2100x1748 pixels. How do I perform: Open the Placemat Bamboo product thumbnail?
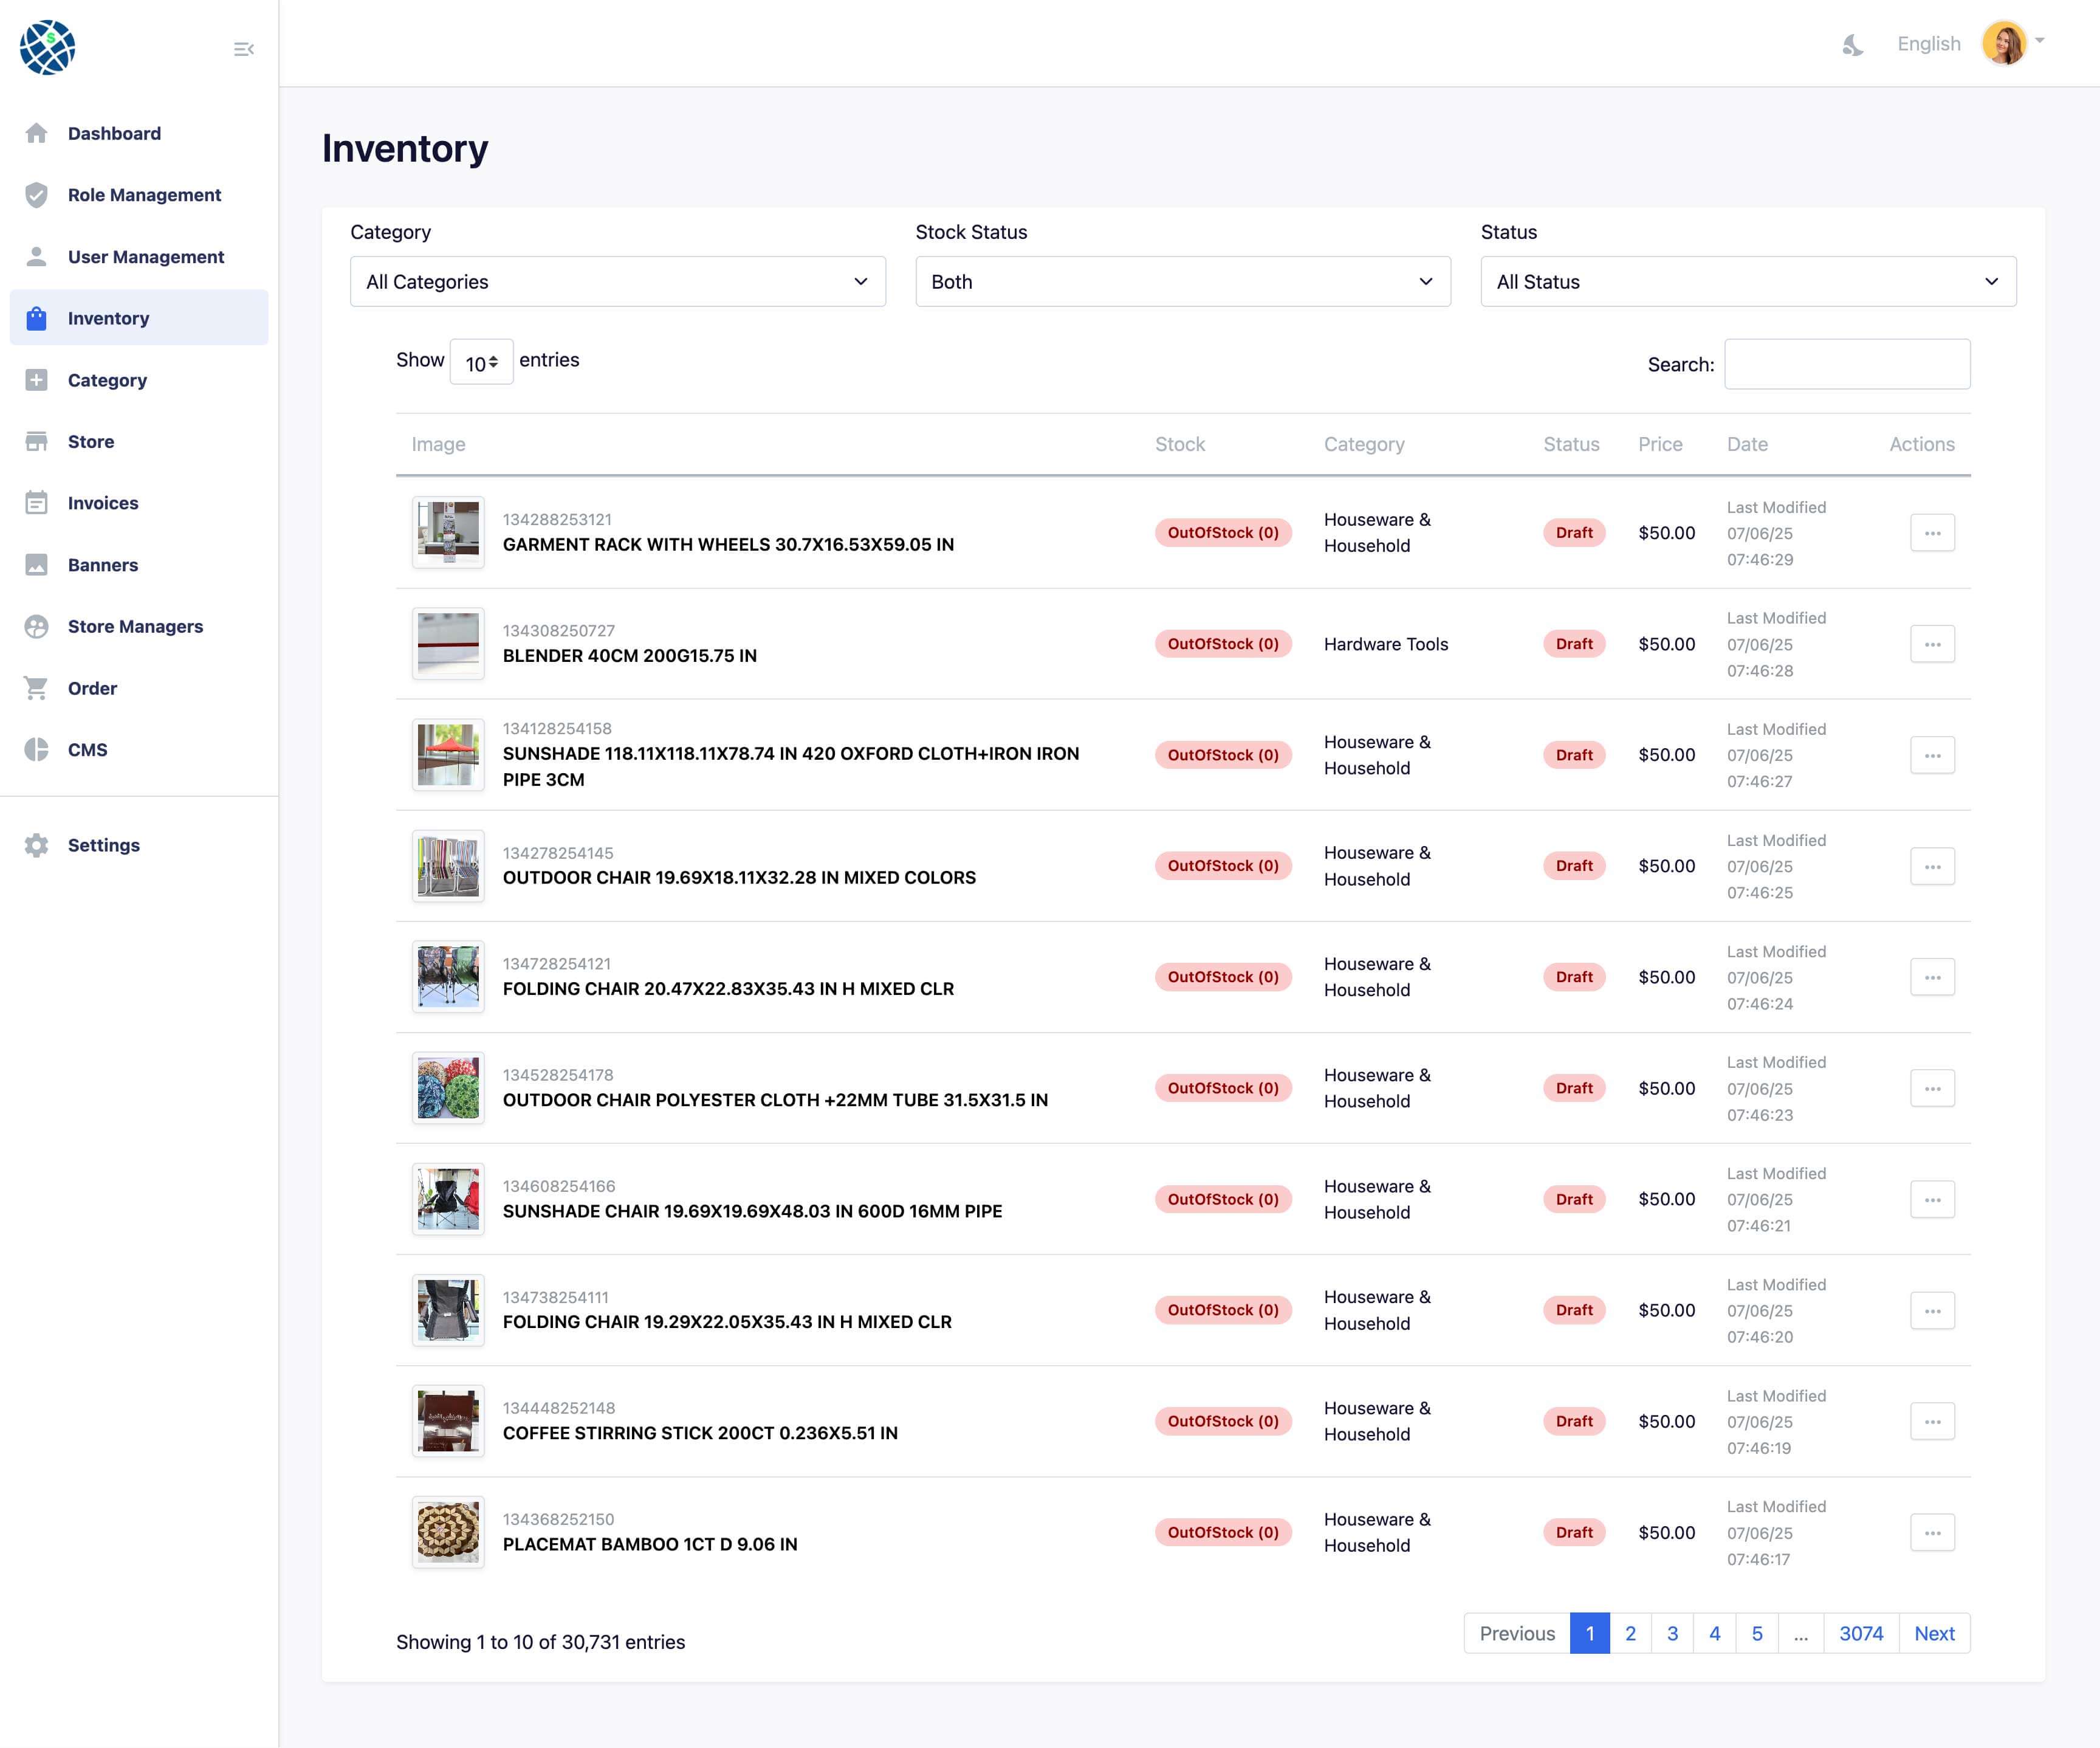(448, 1532)
